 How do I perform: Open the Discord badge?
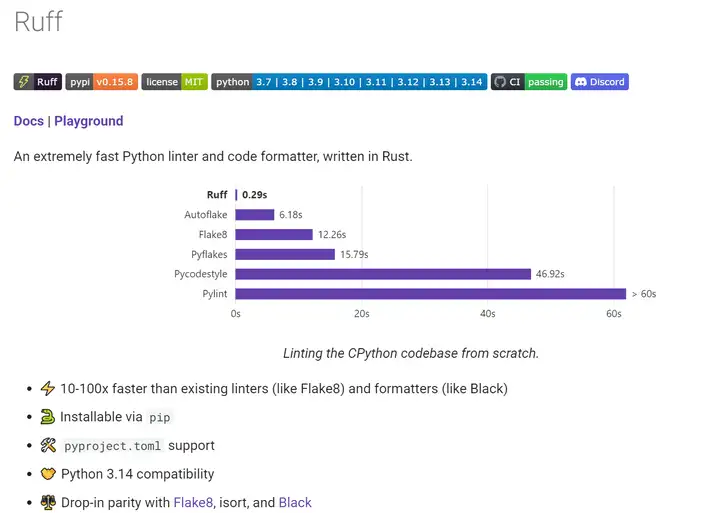coord(599,82)
